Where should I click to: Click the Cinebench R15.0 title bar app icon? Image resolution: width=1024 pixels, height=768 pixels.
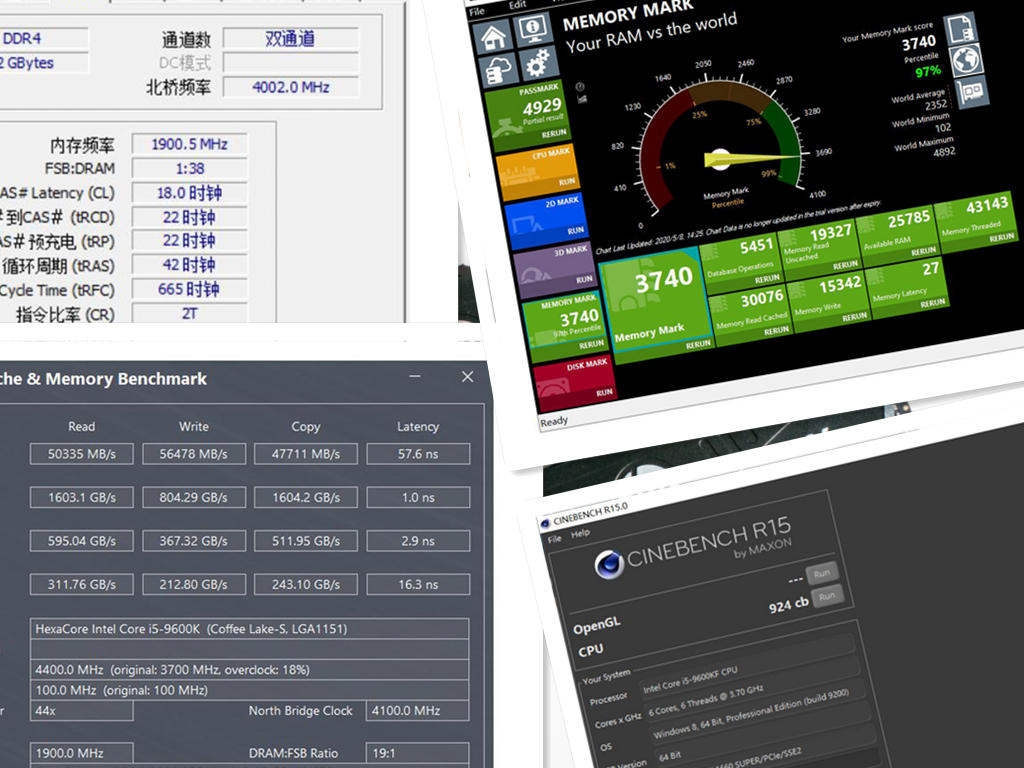coord(545,523)
